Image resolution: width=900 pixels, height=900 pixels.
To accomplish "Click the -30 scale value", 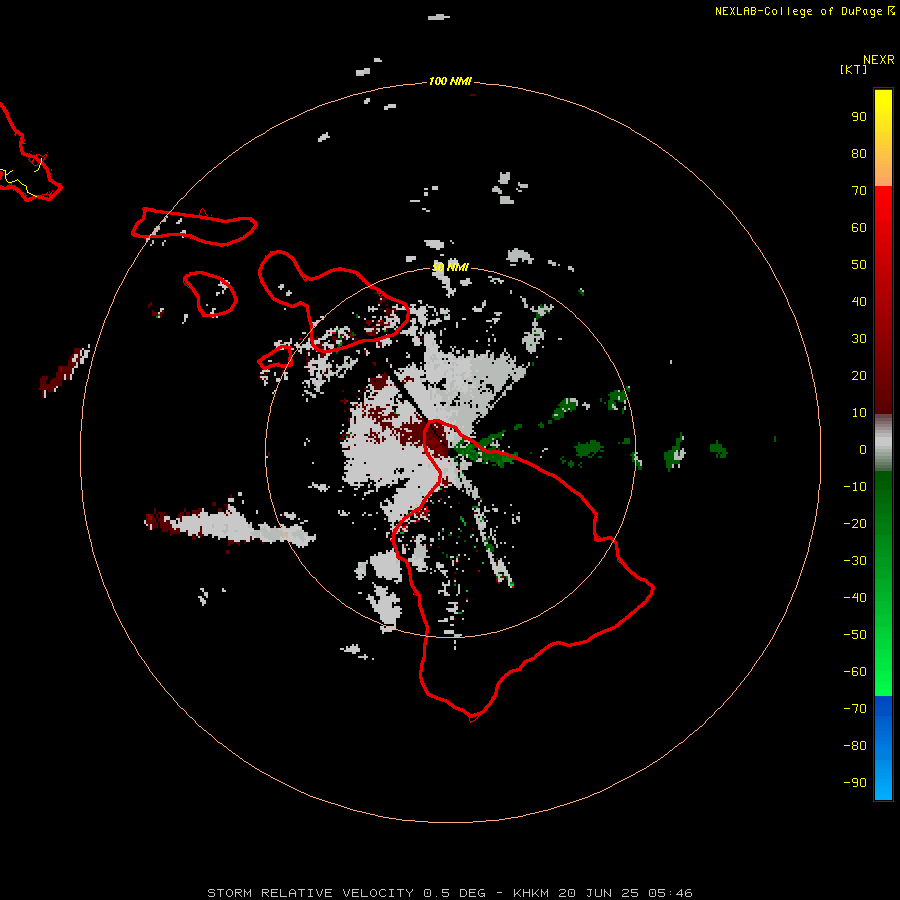I will click(x=855, y=561).
